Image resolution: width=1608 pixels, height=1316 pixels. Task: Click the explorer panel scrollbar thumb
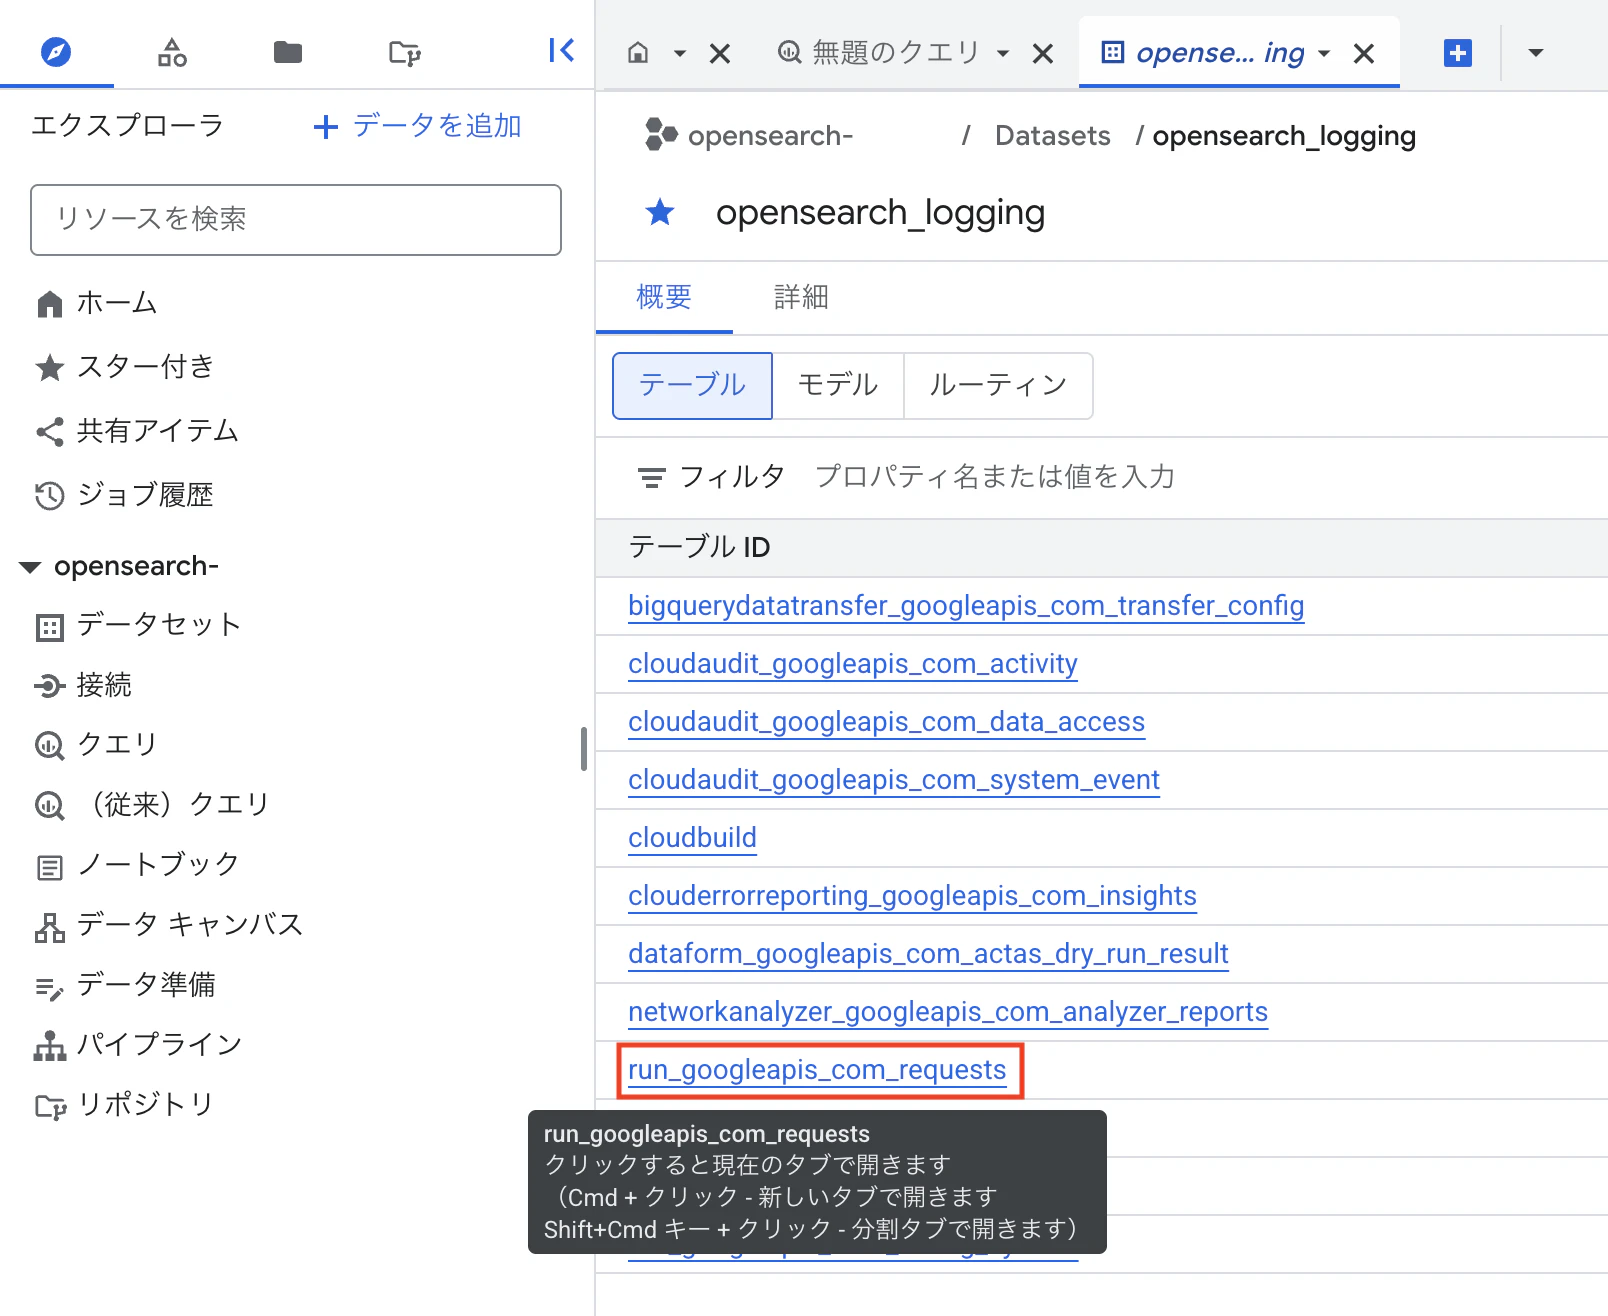[584, 748]
